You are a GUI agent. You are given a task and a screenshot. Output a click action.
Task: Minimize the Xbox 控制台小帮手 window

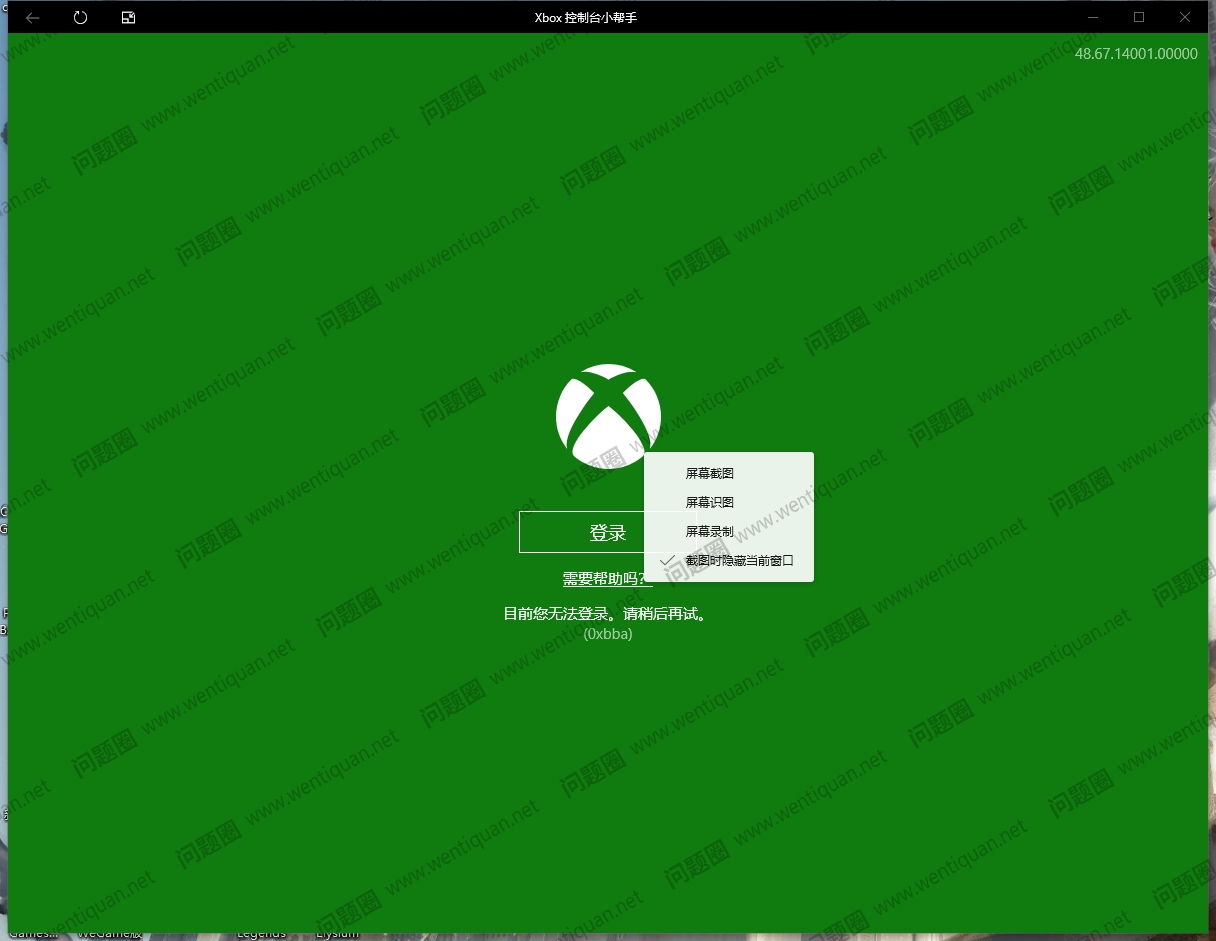click(x=1093, y=17)
